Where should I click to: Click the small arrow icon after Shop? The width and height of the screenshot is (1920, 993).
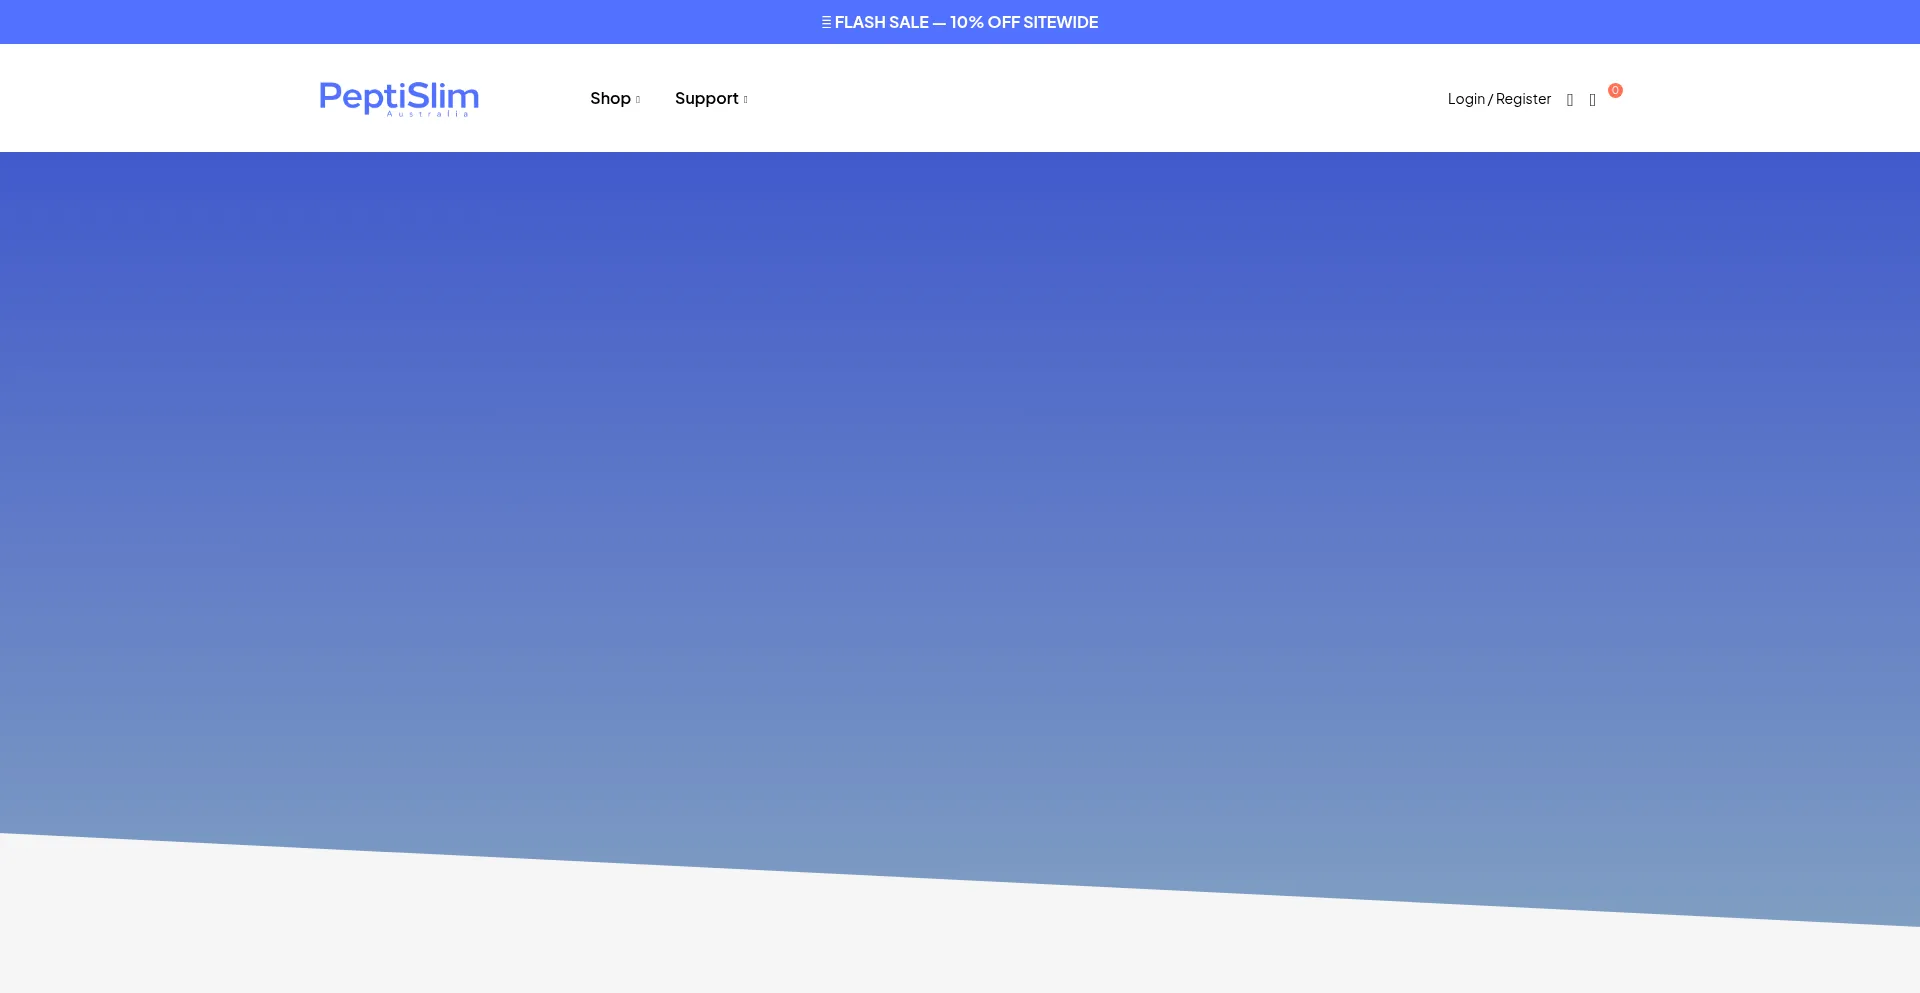click(638, 100)
